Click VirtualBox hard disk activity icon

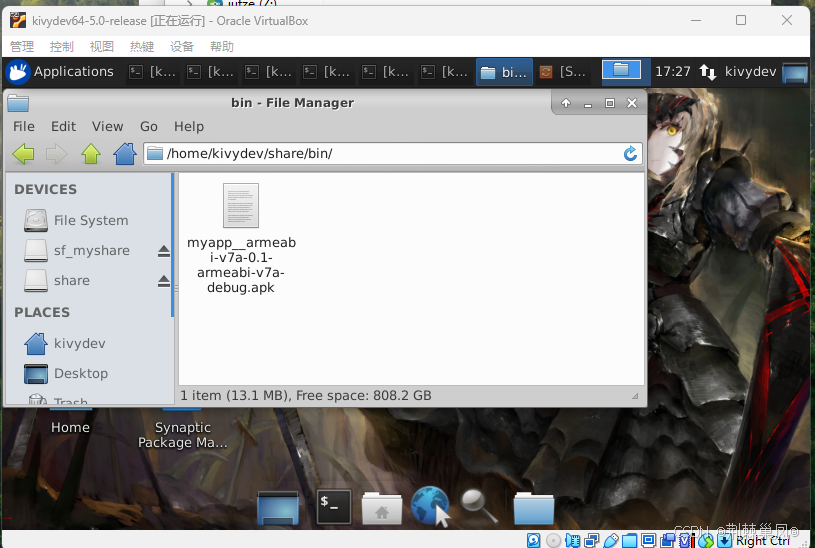(x=533, y=541)
